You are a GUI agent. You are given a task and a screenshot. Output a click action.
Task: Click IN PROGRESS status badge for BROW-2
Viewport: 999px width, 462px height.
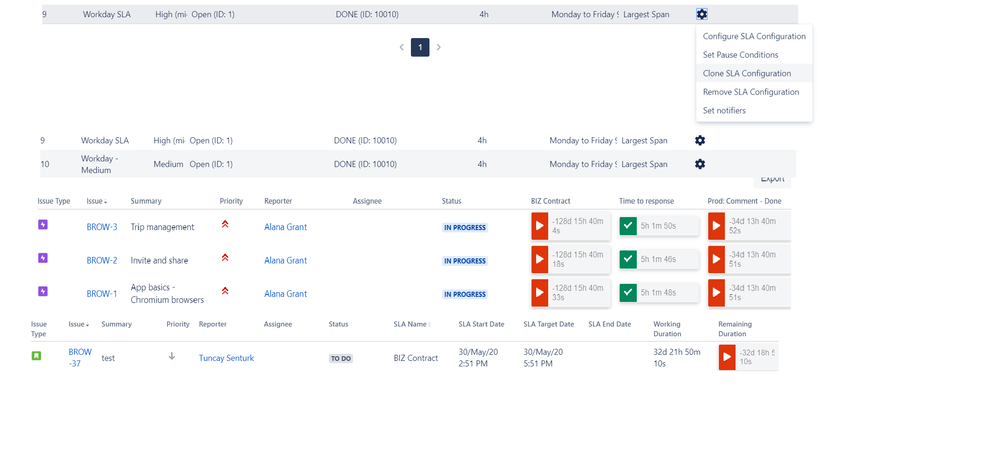(464, 261)
